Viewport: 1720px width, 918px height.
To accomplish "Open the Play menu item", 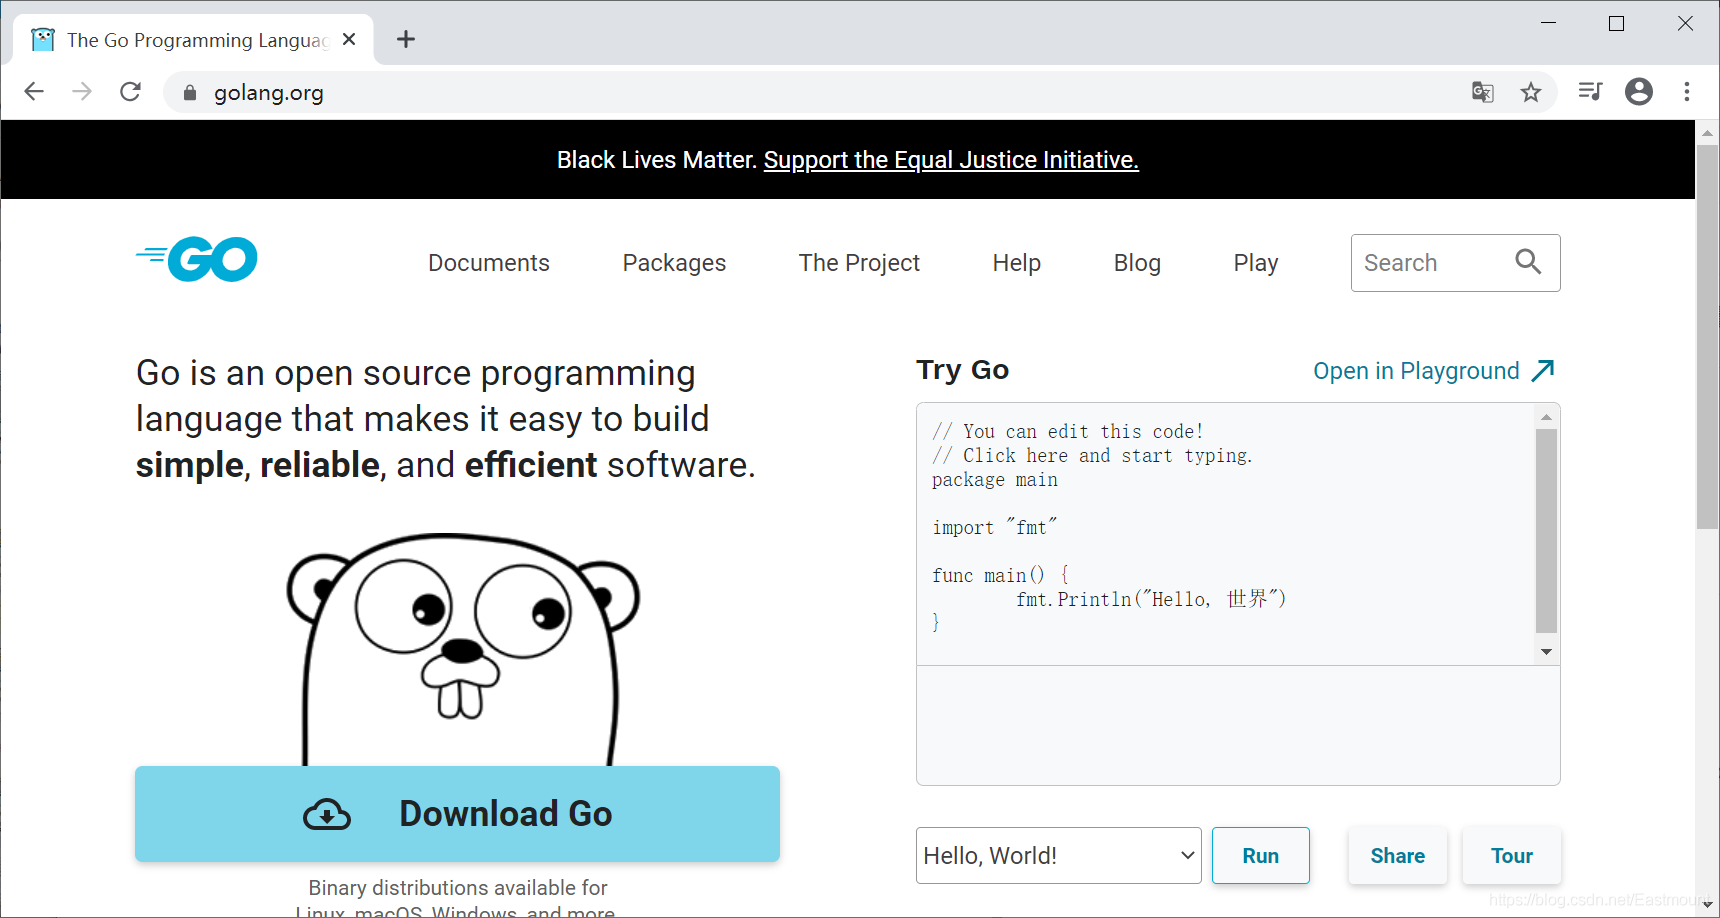I will tap(1256, 263).
